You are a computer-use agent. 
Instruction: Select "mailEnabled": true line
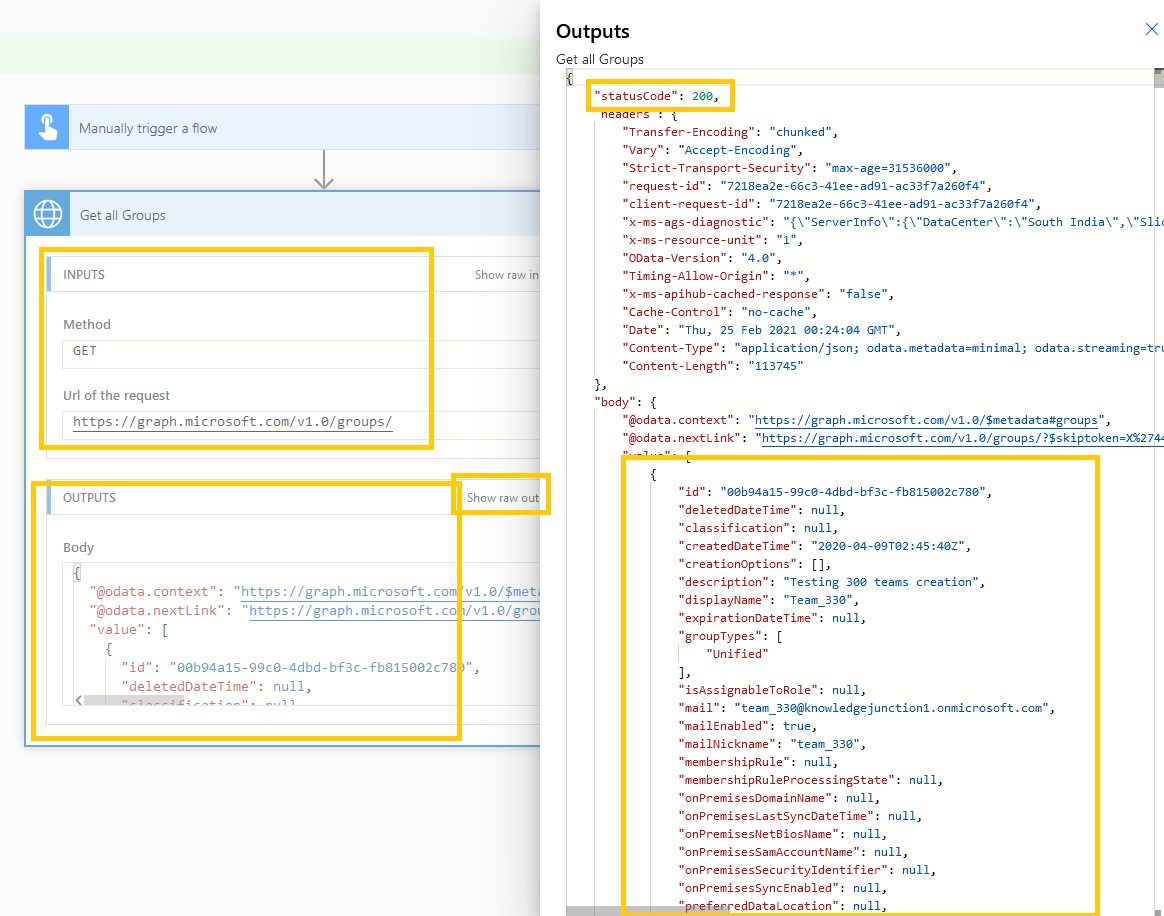pos(748,726)
